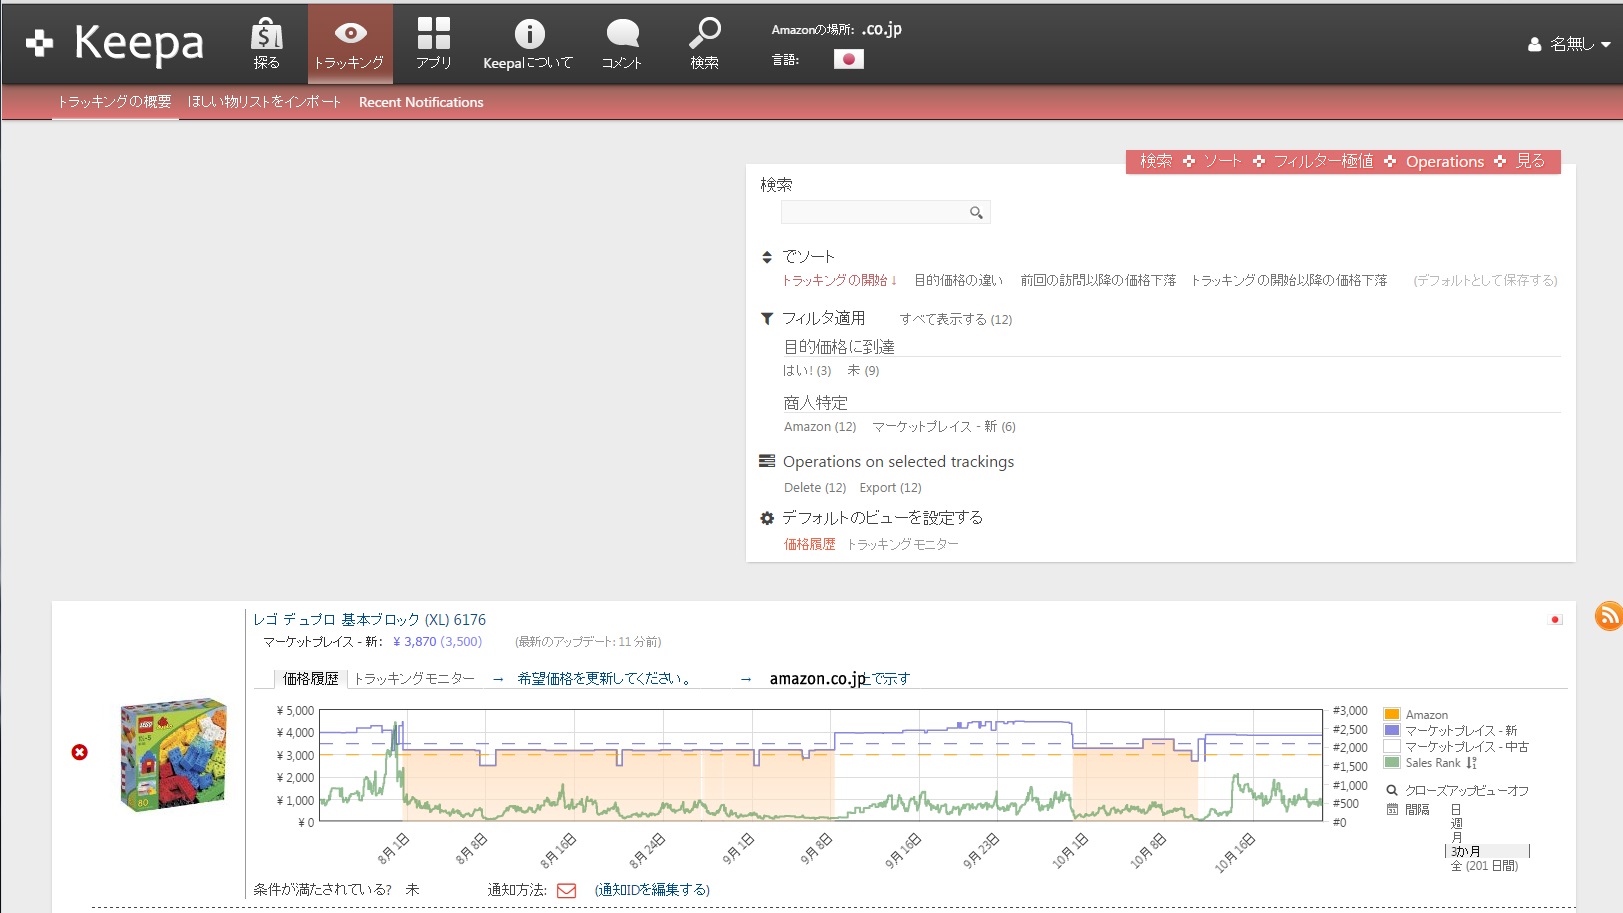The height and width of the screenshot is (913, 1623).
Task: Click magnifier icon in search field
Action: click(x=976, y=212)
